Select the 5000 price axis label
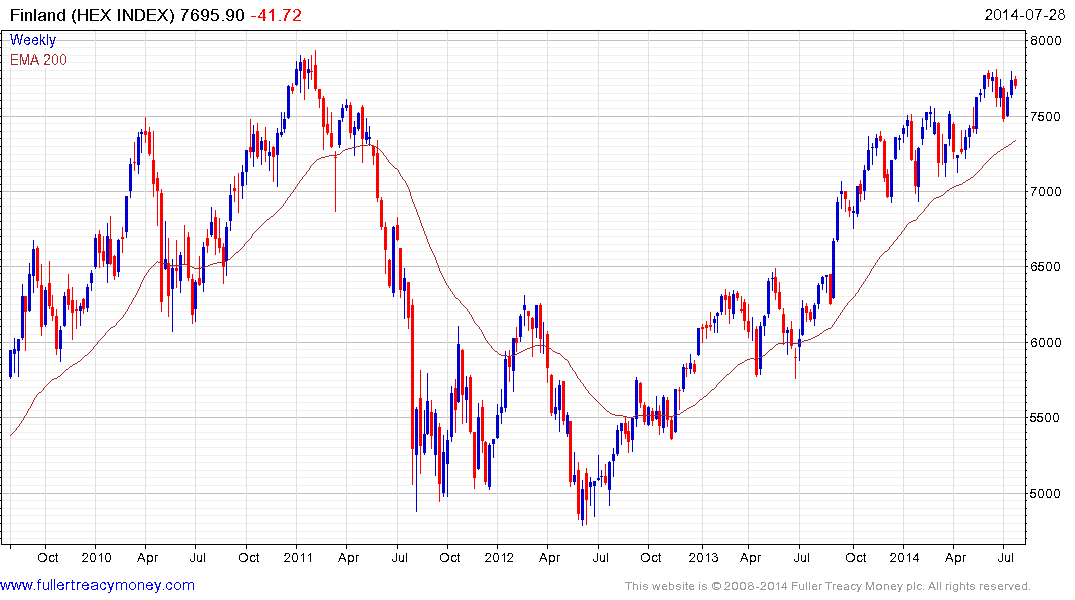1075x600 pixels. (x=1046, y=494)
